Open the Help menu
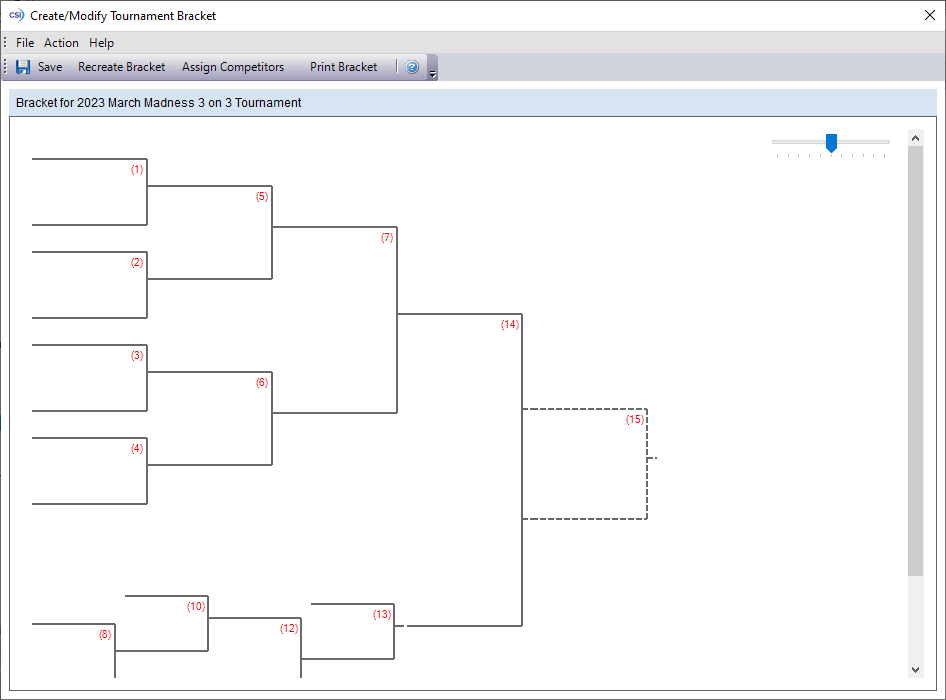The width and height of the screenshot is (946, 700). point(101,43)
